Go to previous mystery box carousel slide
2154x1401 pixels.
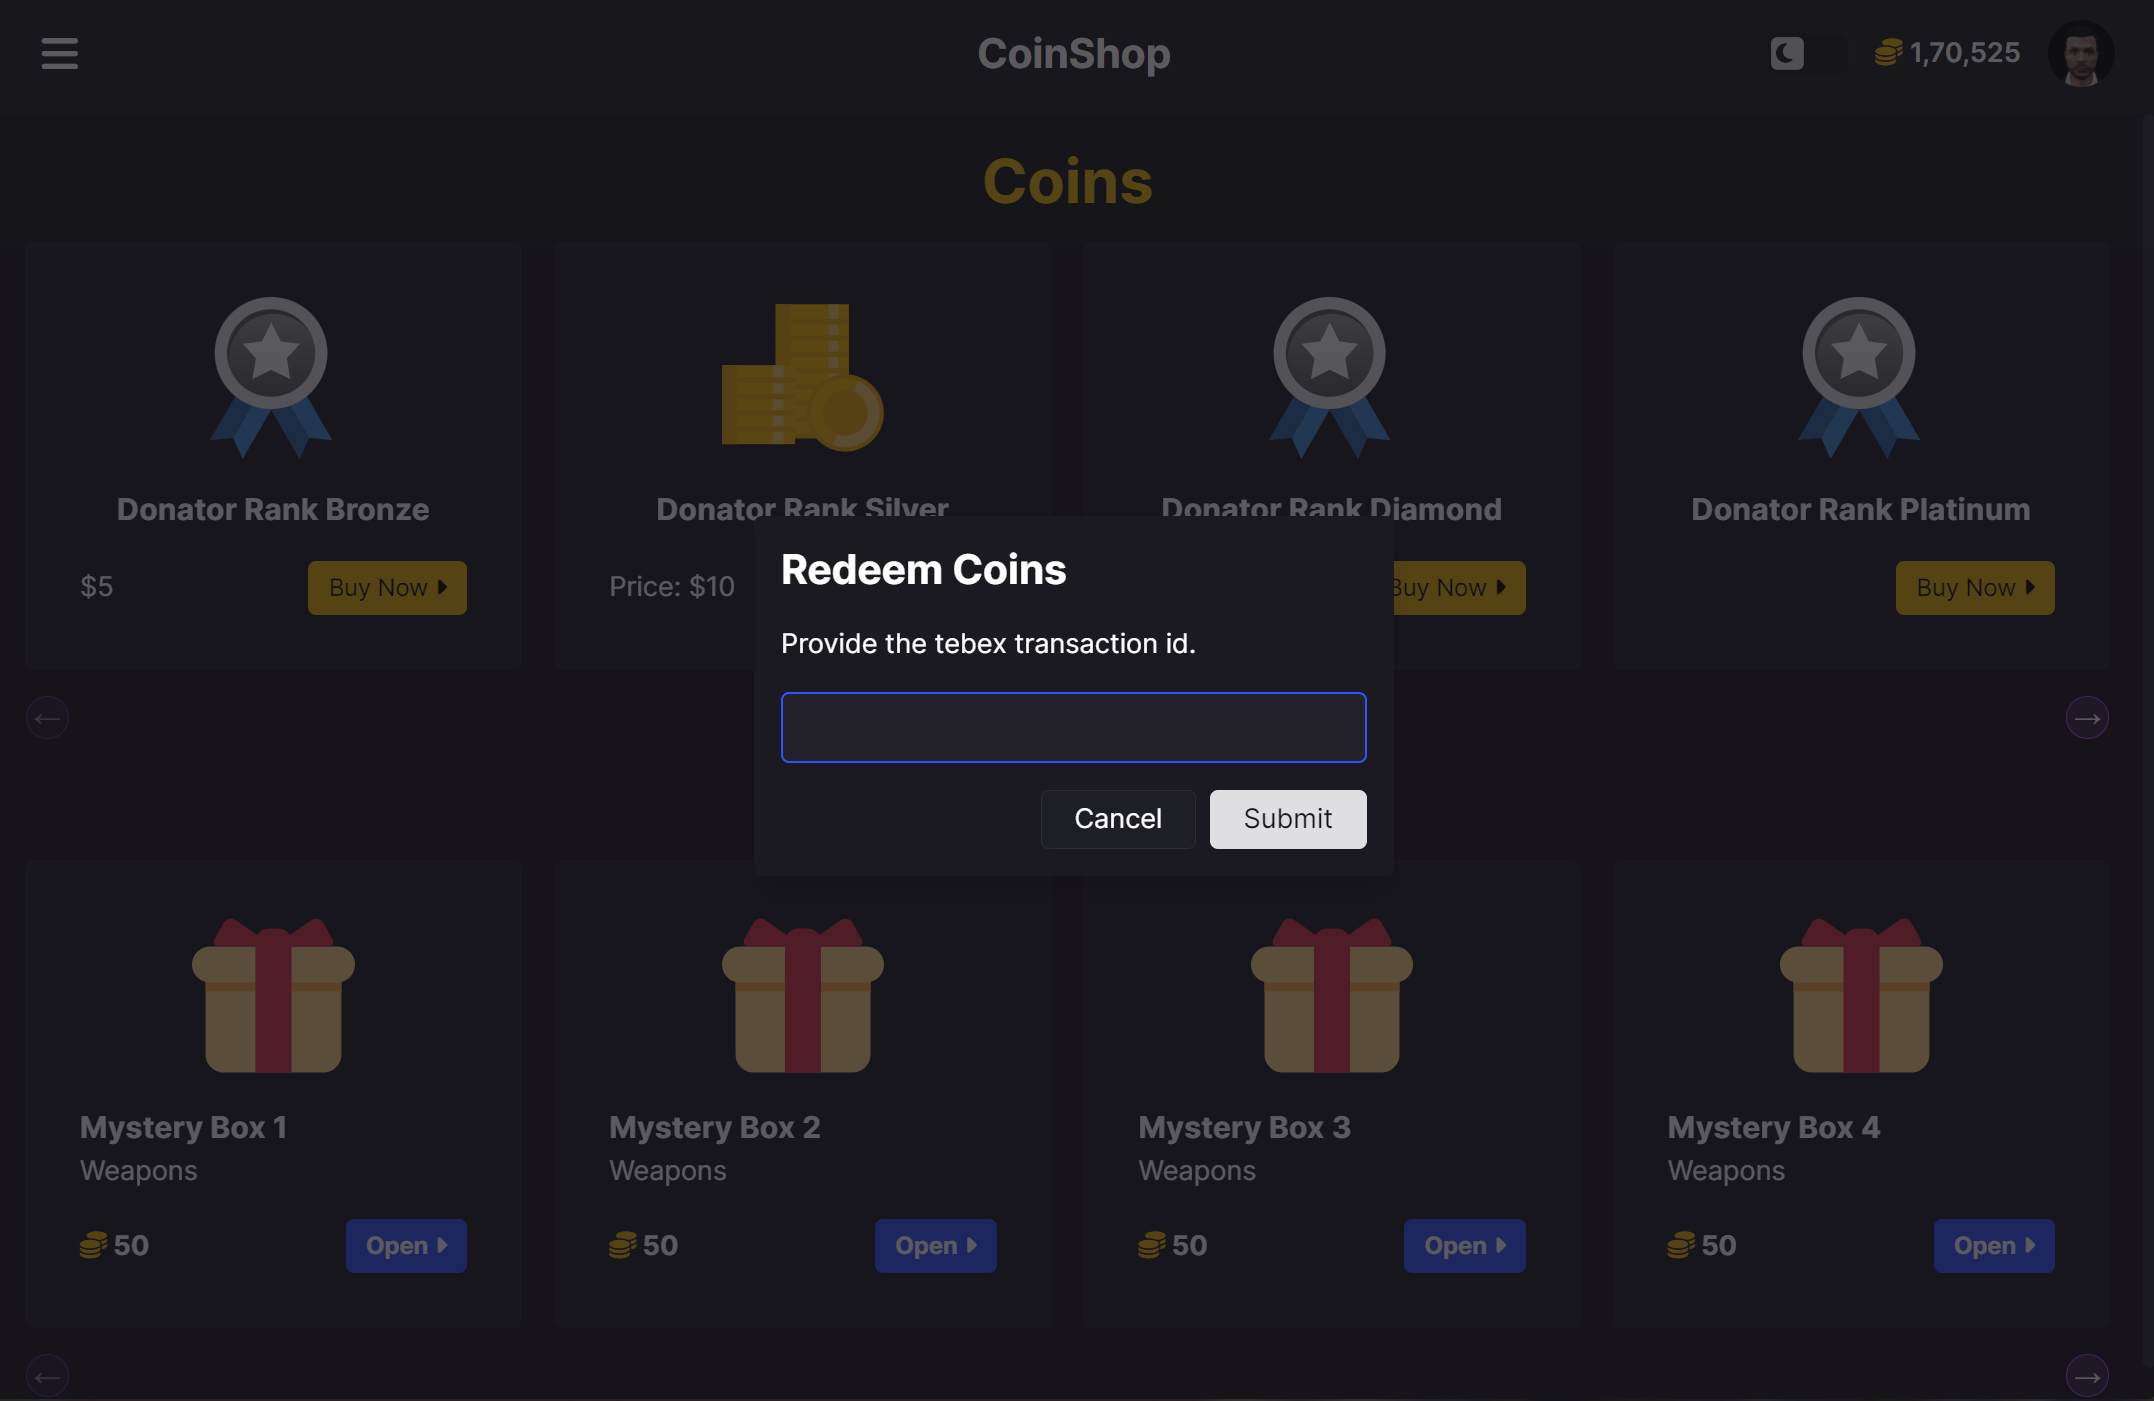click(x=47, y=1376)
